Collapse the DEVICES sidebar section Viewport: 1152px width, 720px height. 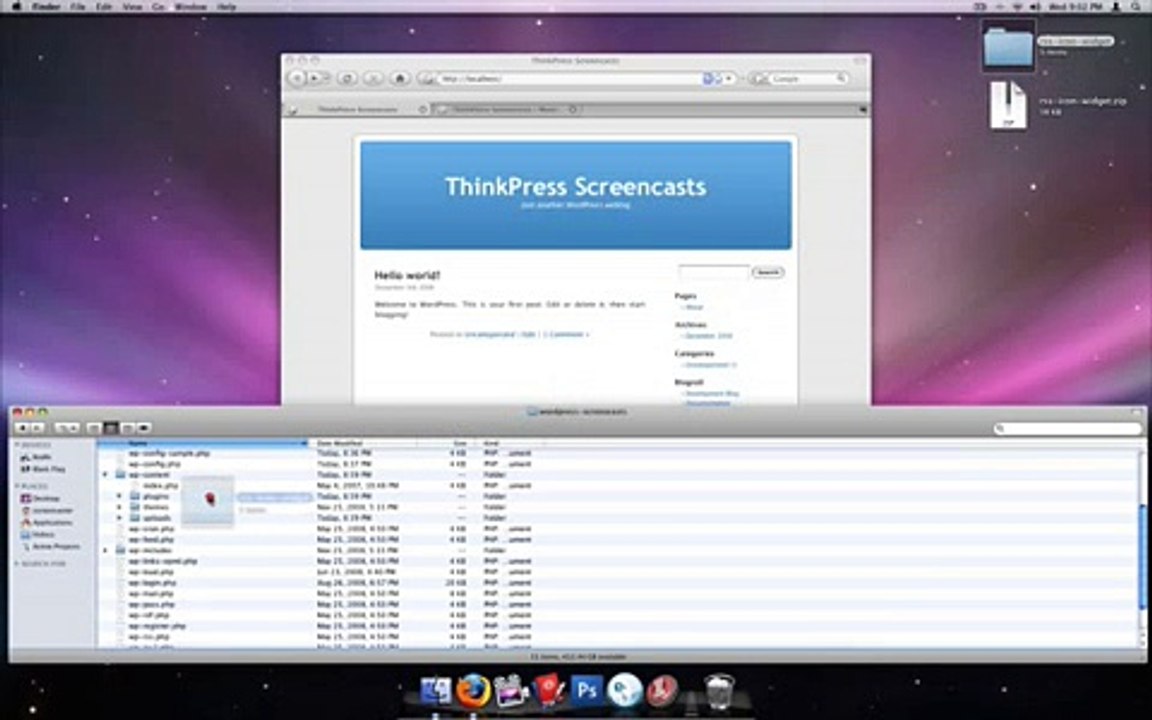coord(18,445)
